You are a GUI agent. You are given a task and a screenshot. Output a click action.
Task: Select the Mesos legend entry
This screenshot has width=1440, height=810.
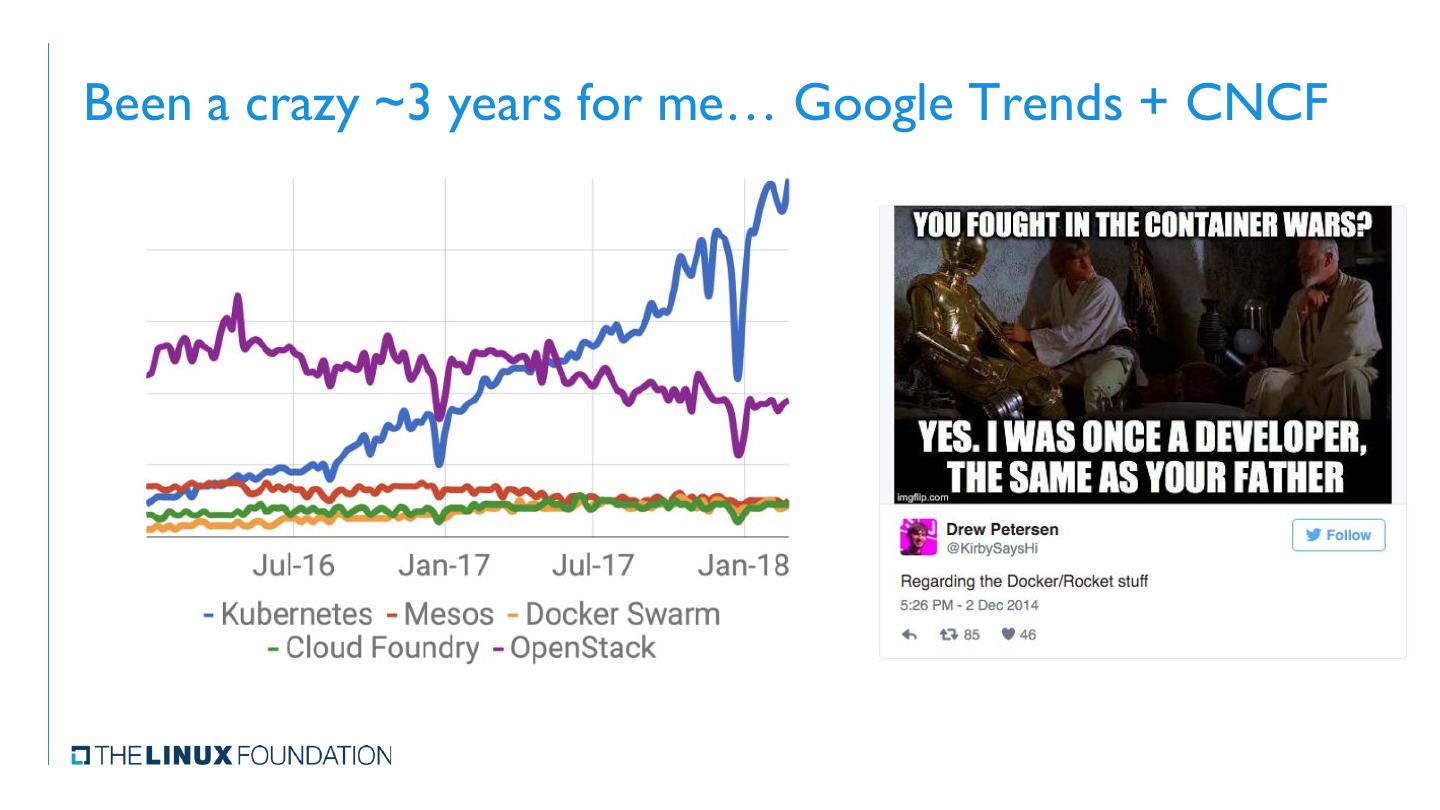tap(440, 613)
